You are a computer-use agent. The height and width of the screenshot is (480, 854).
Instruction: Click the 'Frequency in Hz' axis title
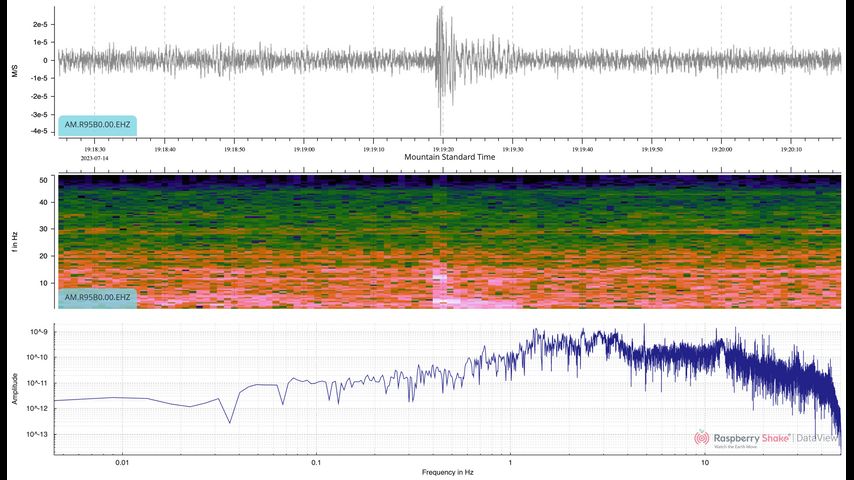point(447,470)
